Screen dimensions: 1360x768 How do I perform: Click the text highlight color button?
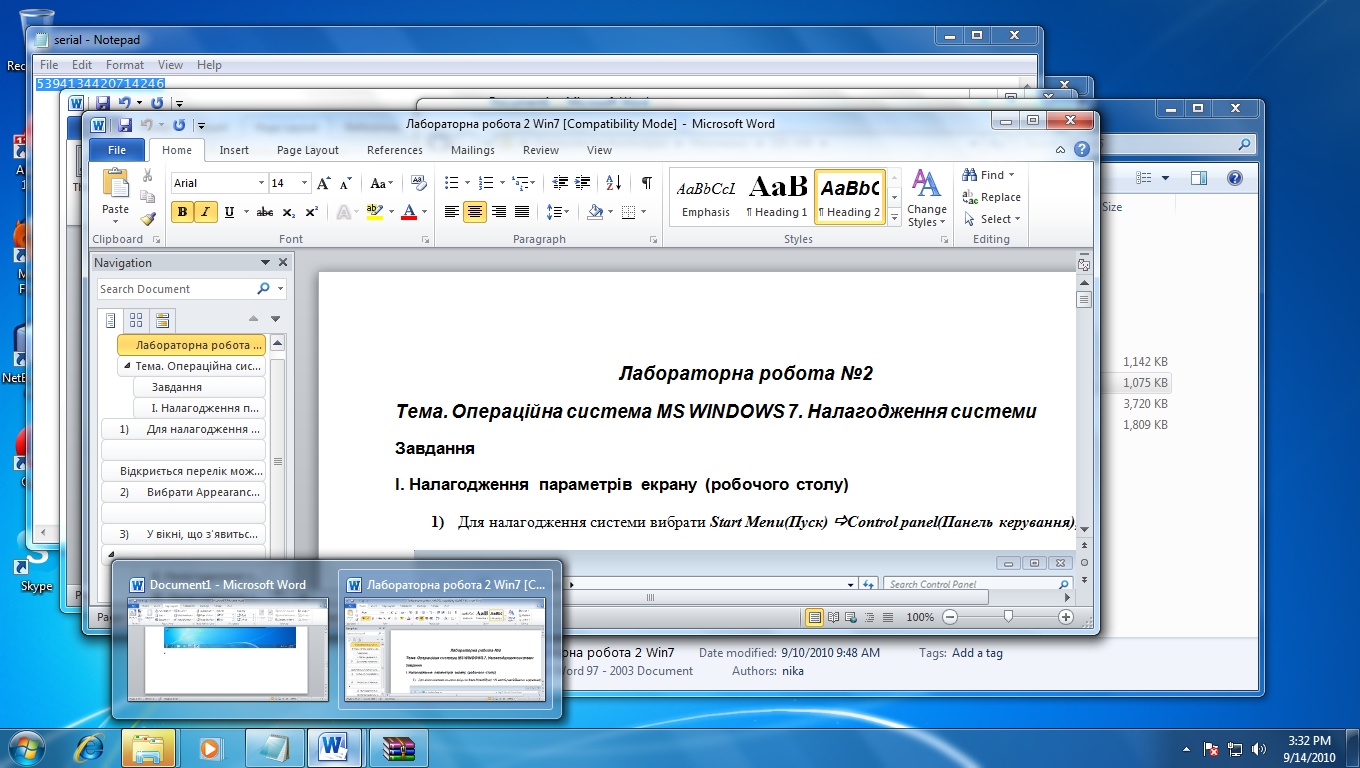374,212
